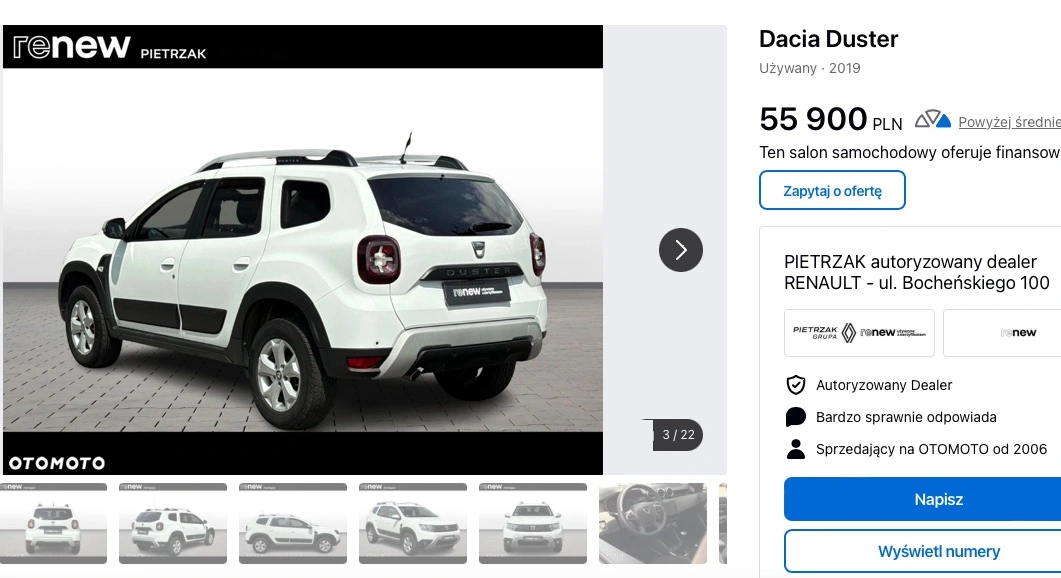
Task: Select the rear view car thumbnail
Action: 53,523
